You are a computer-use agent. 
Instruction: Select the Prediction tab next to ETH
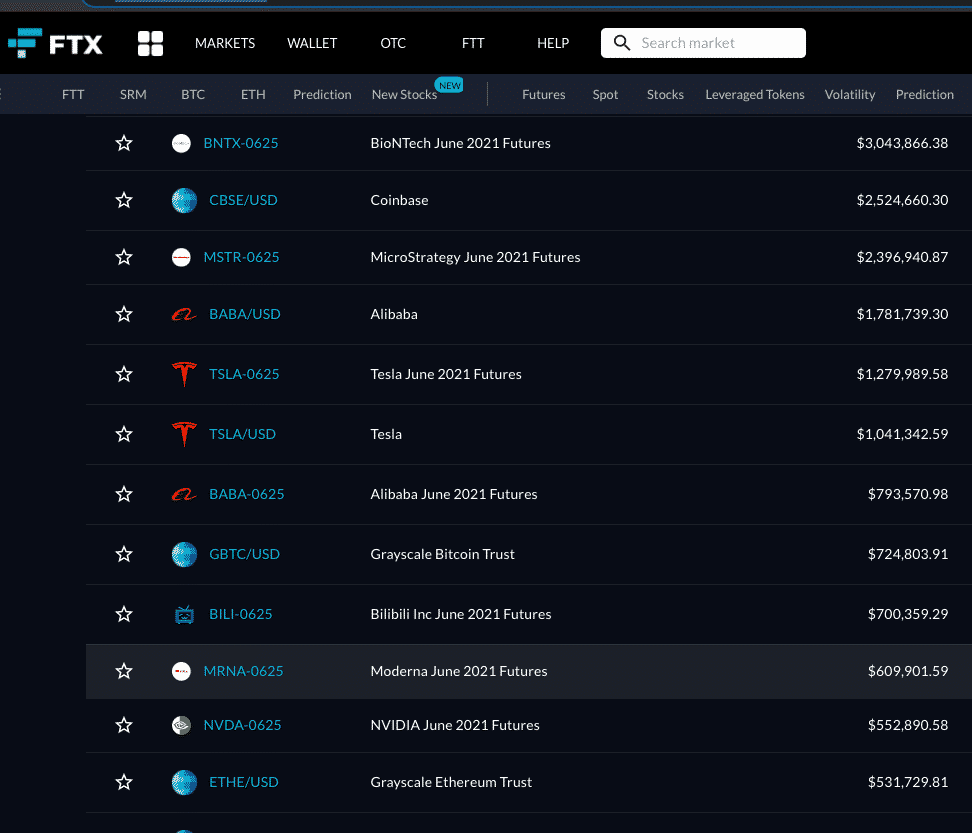[x=322, y=95]
